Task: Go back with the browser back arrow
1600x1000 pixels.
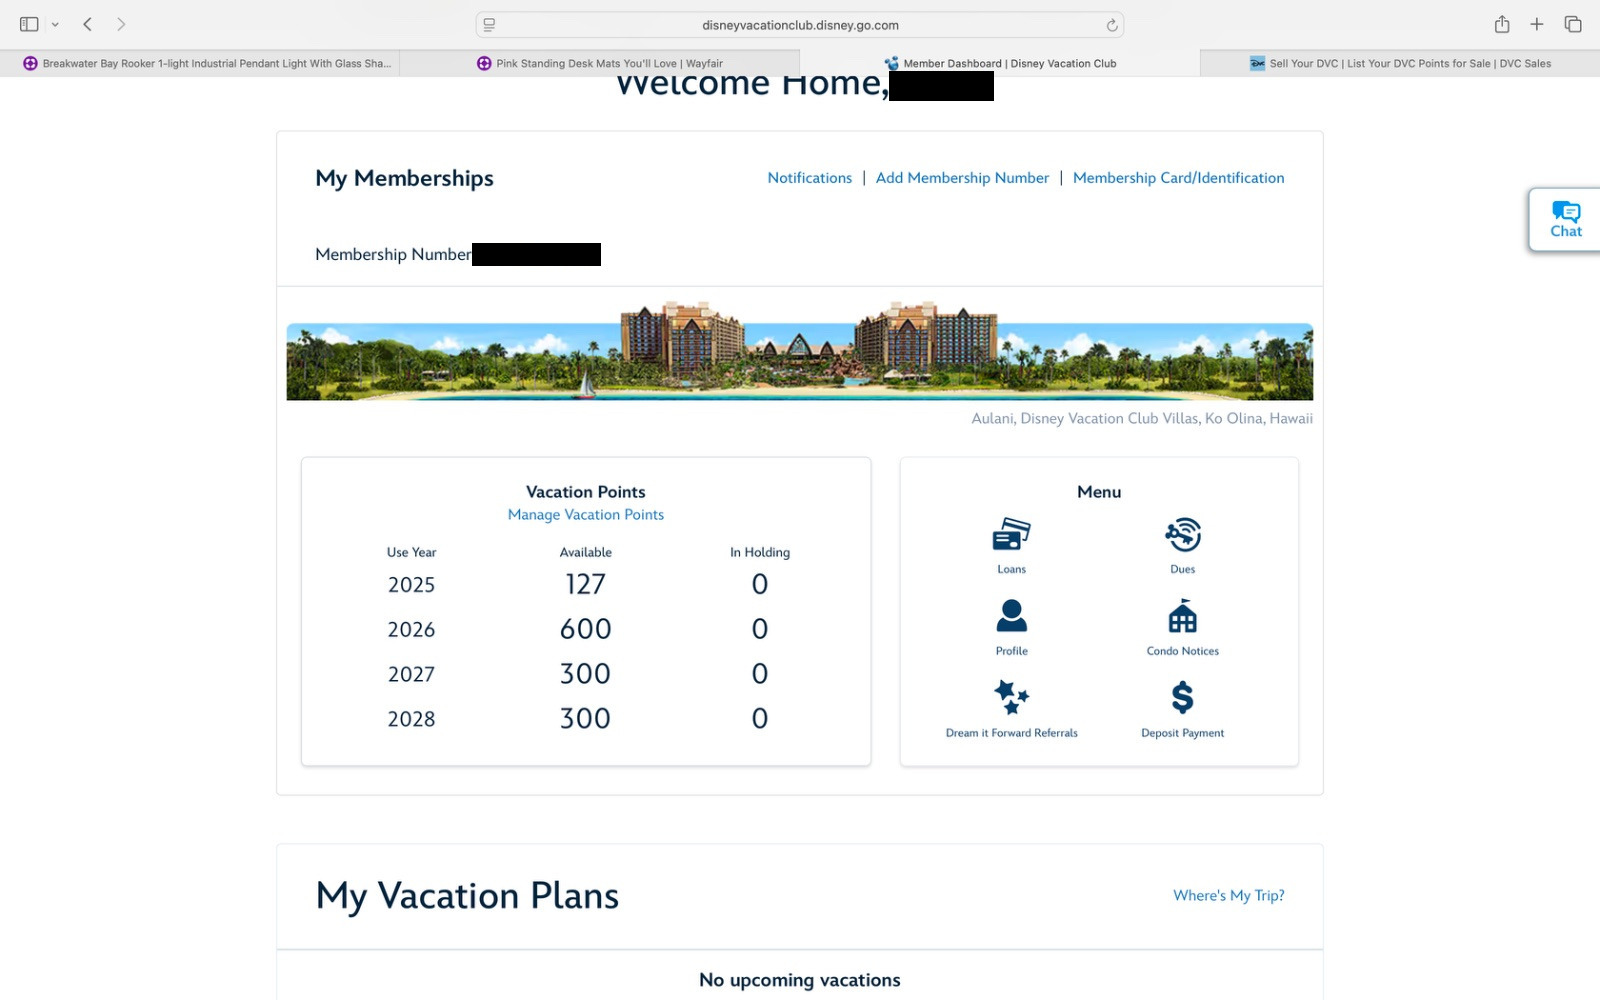Action: tap(88, 24)
